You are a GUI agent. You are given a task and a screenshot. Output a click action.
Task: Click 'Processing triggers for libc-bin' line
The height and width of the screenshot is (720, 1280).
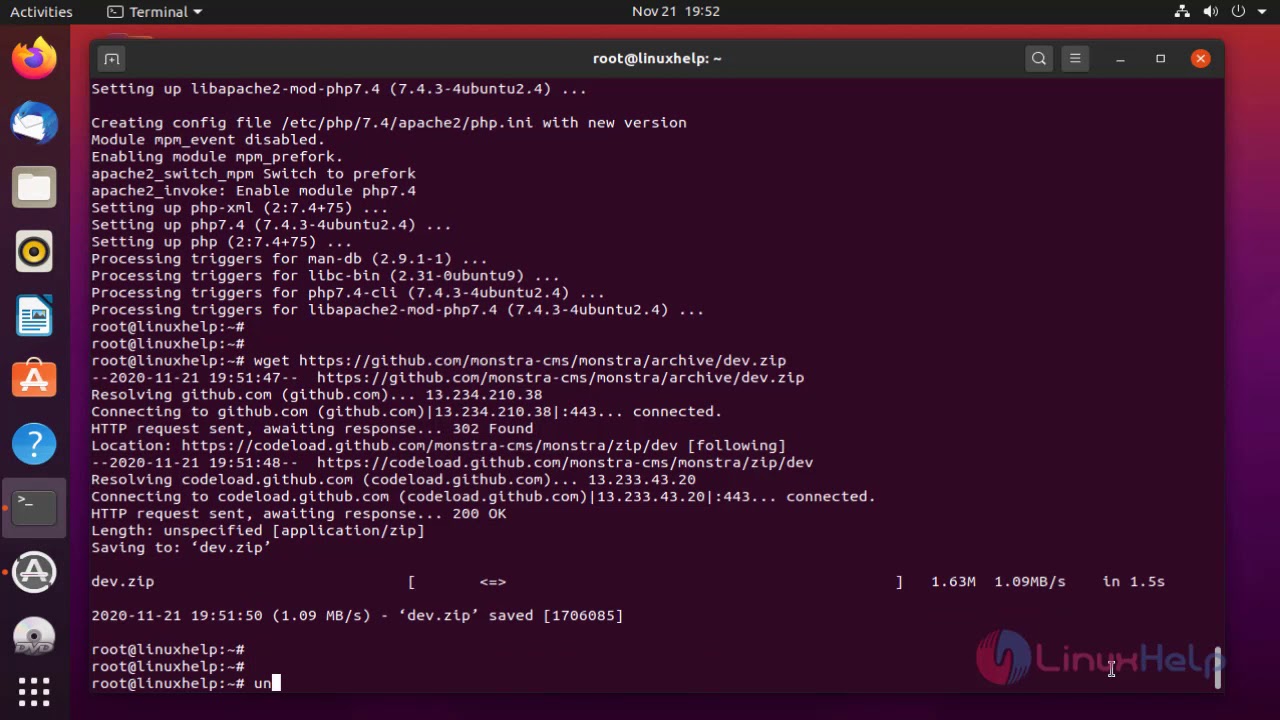click(x=325, y=276)
